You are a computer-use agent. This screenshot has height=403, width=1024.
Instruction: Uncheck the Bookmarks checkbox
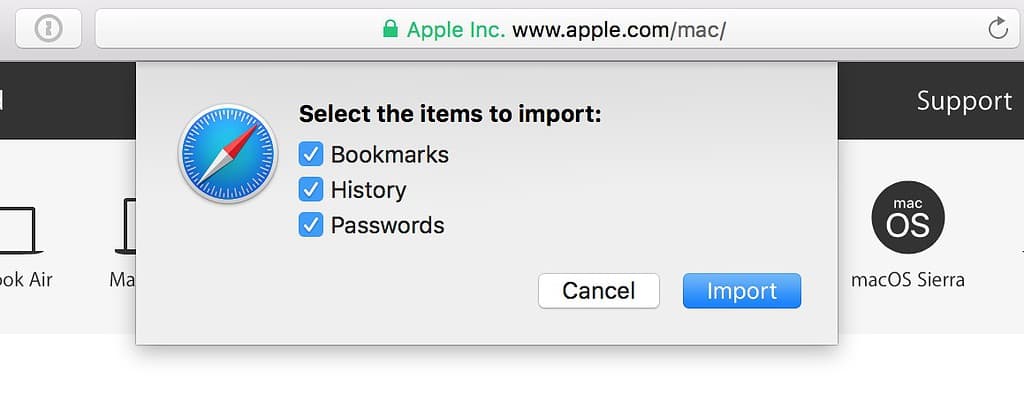tap(311, 155)
